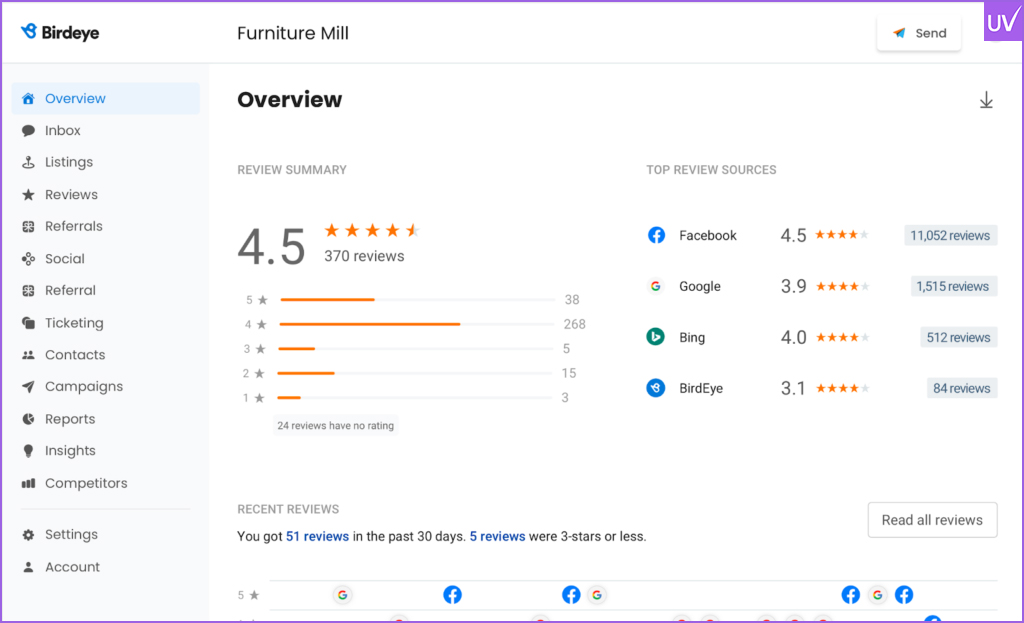Click the Account person icon
The image size is (1024, 623).
pos(28,567)
